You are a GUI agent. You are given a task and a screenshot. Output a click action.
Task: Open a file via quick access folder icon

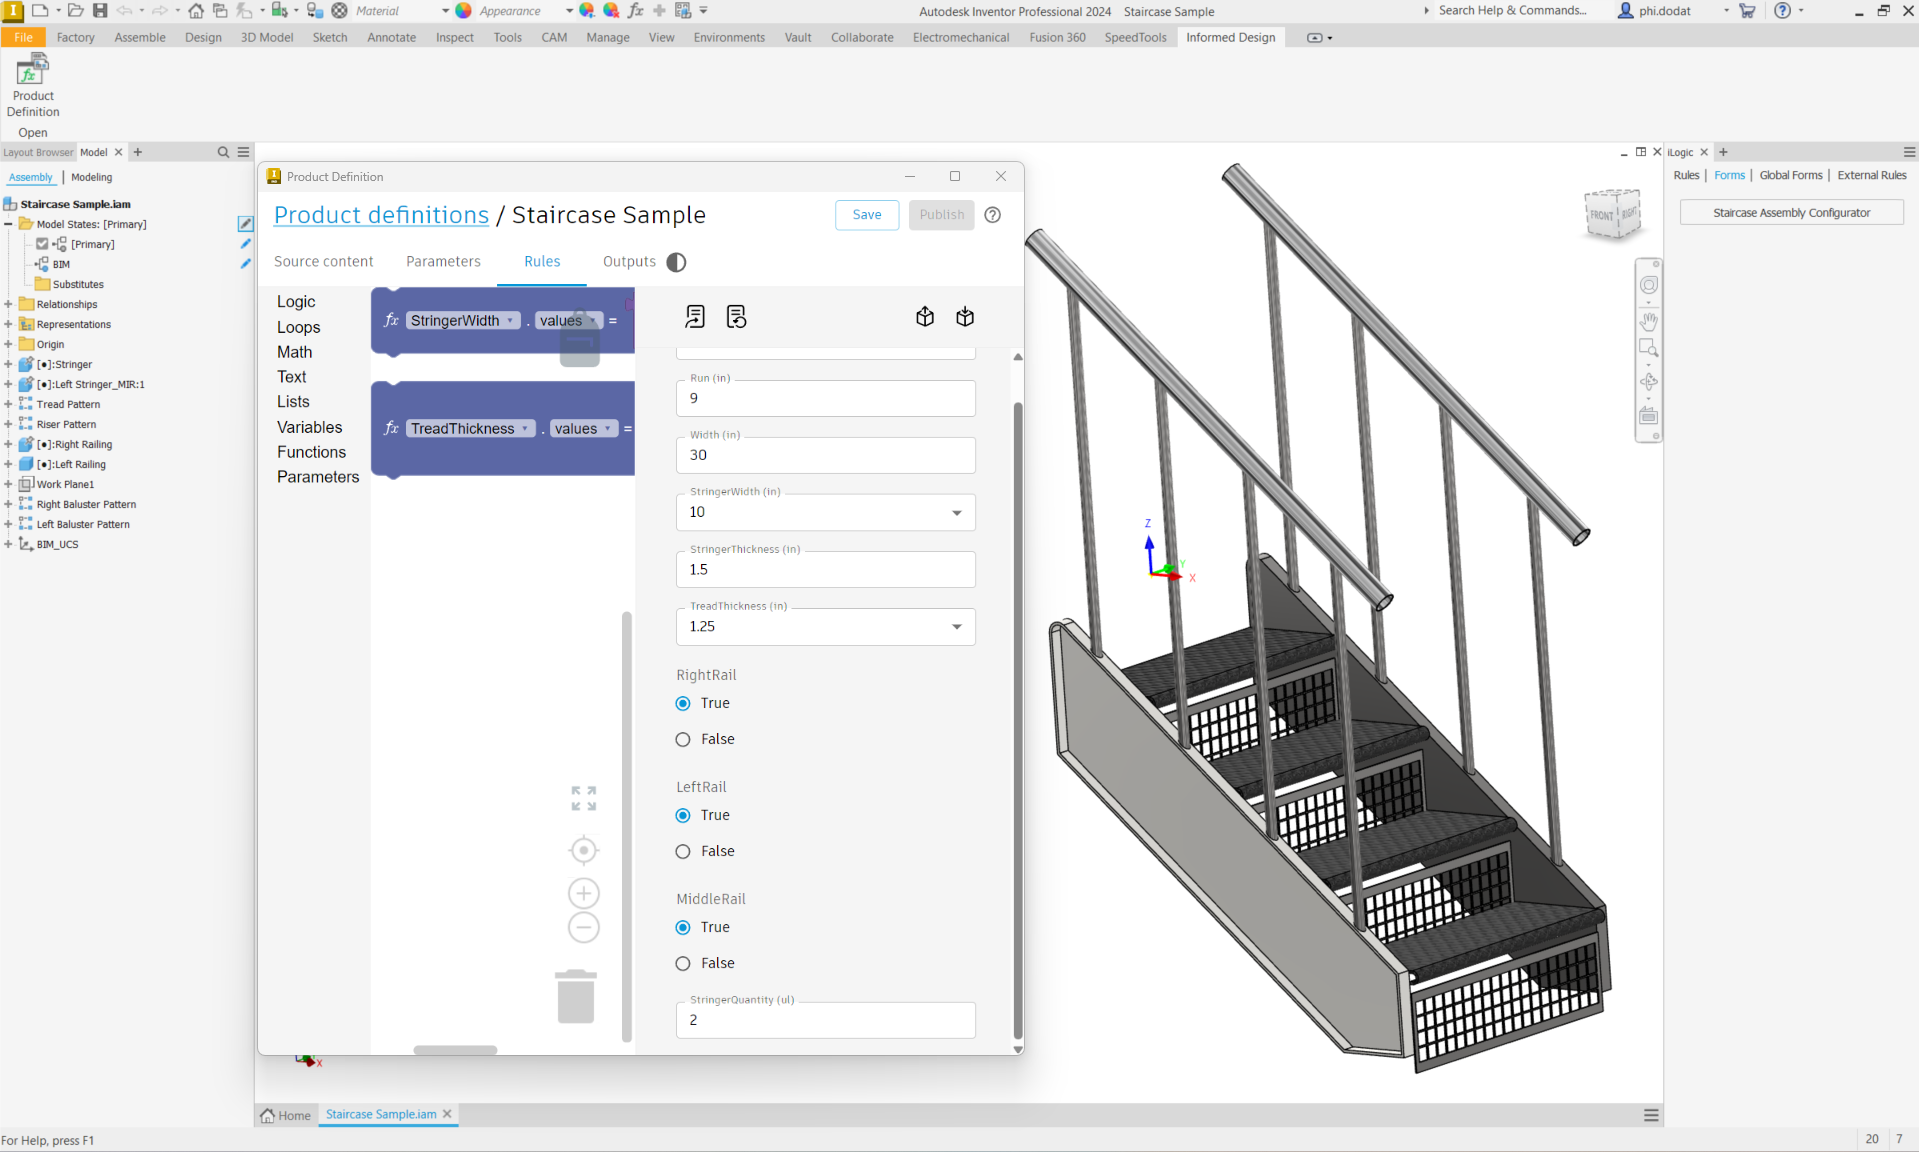click(x=75, y=11)
